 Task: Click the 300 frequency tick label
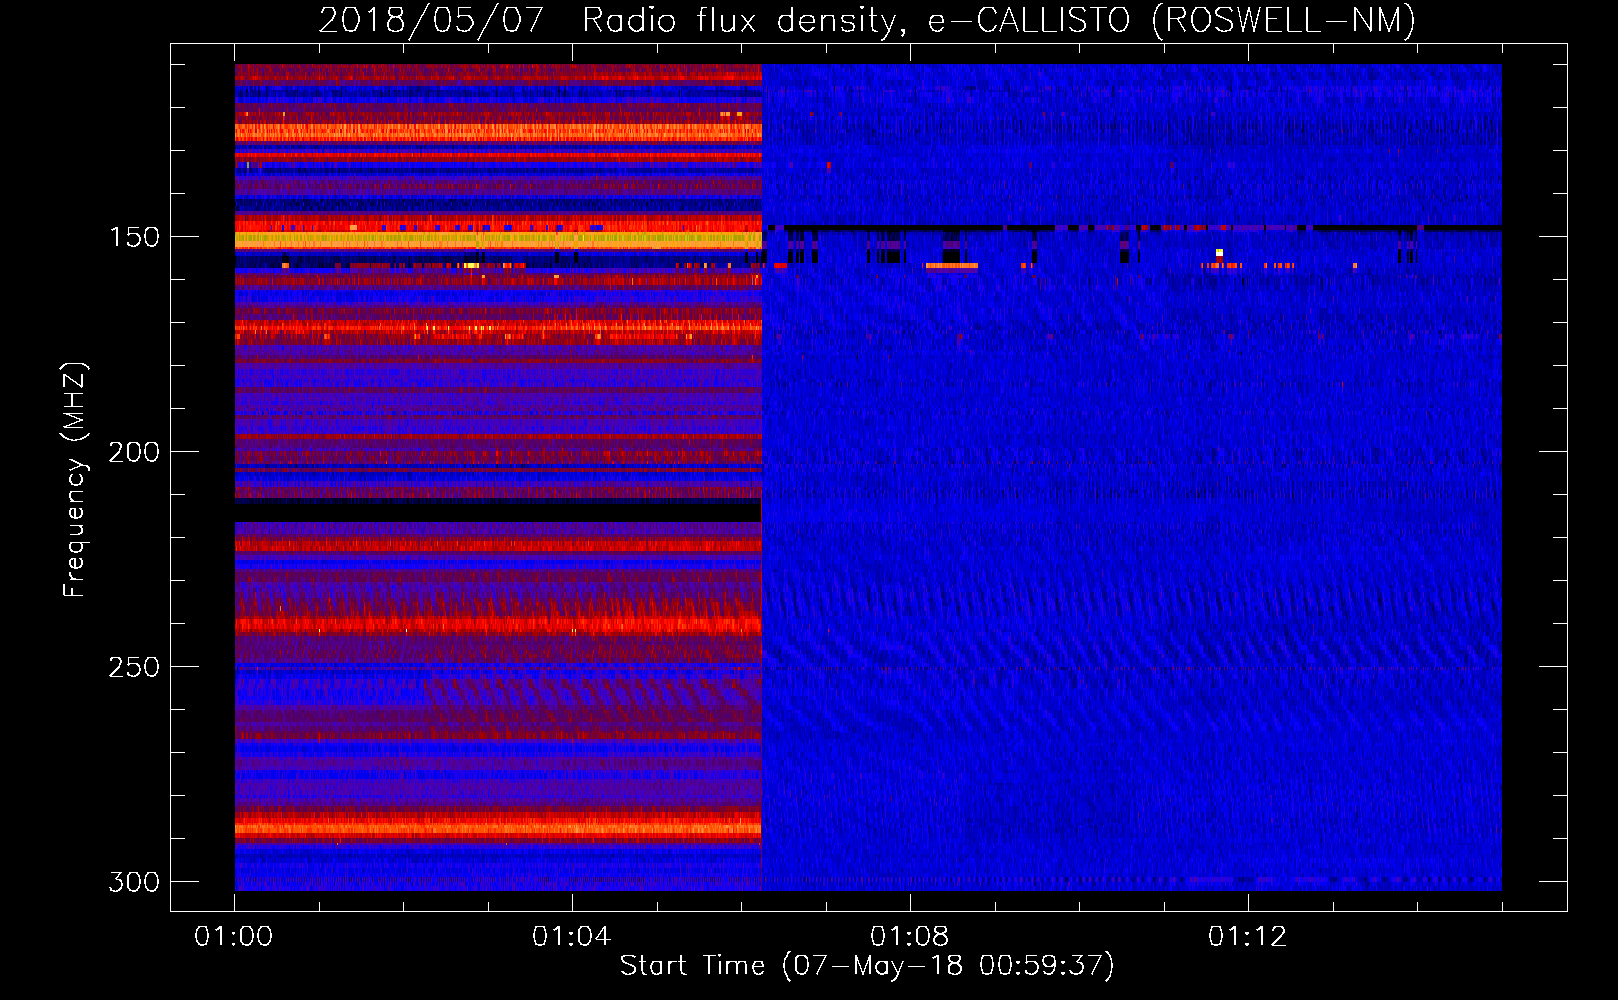(133, 882)
